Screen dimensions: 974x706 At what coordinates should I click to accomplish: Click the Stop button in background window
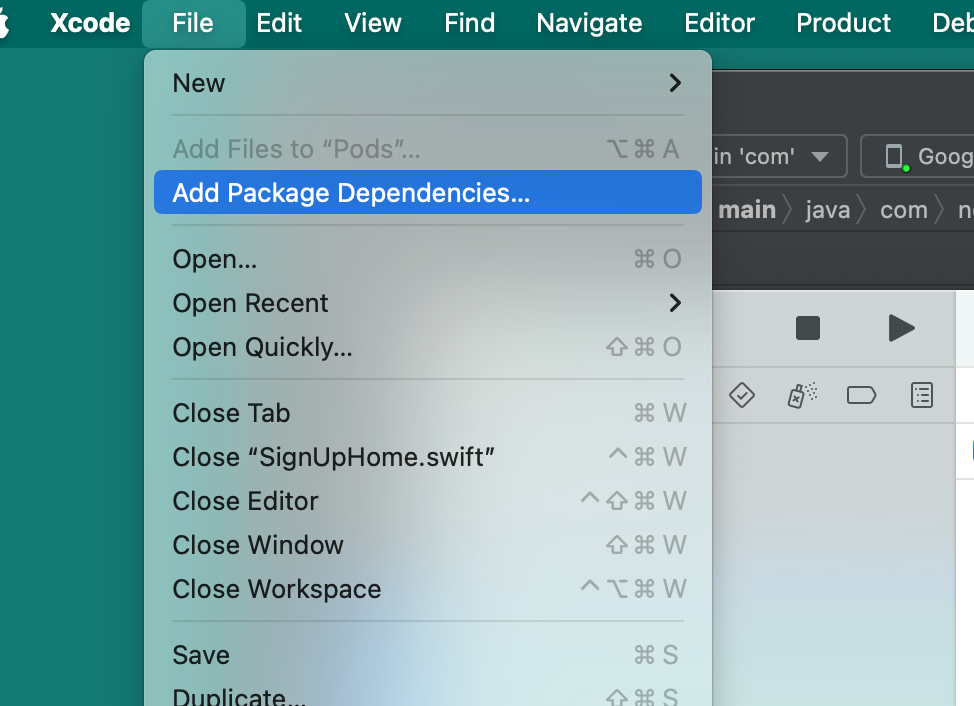coord(808,328)
